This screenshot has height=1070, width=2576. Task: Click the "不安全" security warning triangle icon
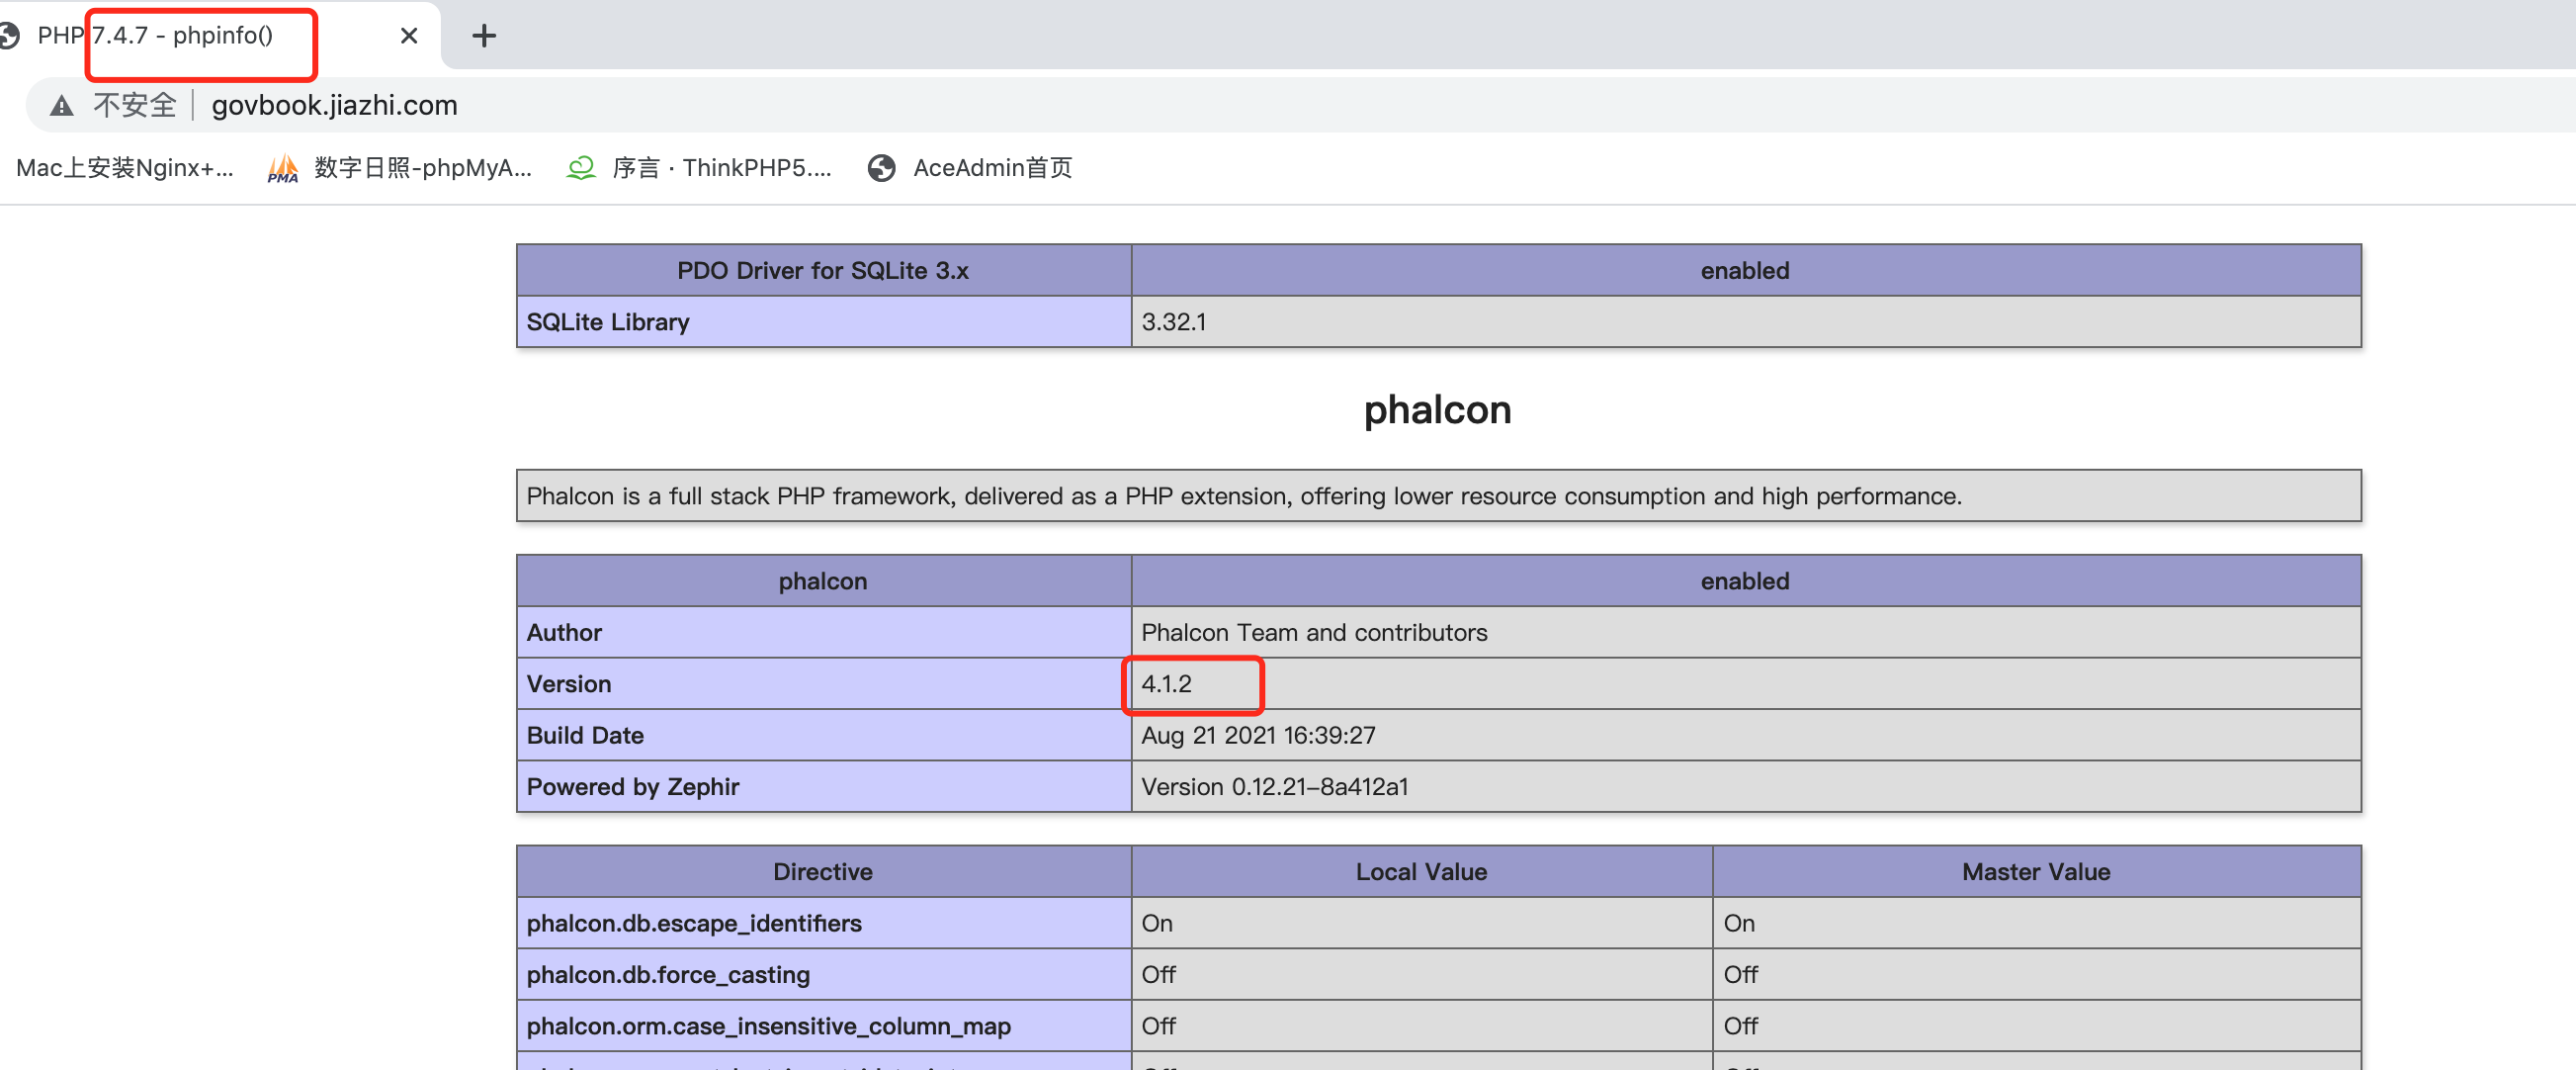61,105
